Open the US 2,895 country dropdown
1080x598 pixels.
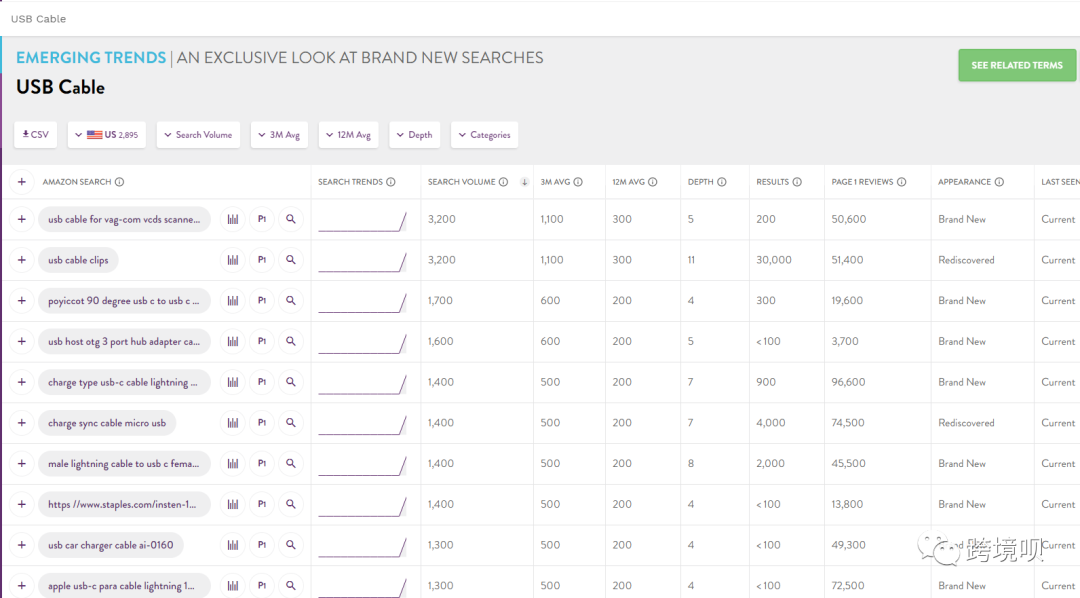click(107, 135)
